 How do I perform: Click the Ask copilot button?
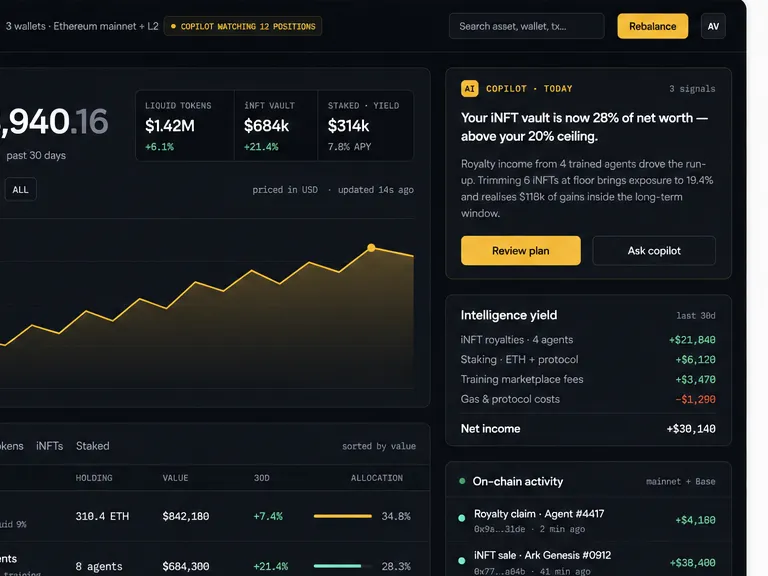654,251
